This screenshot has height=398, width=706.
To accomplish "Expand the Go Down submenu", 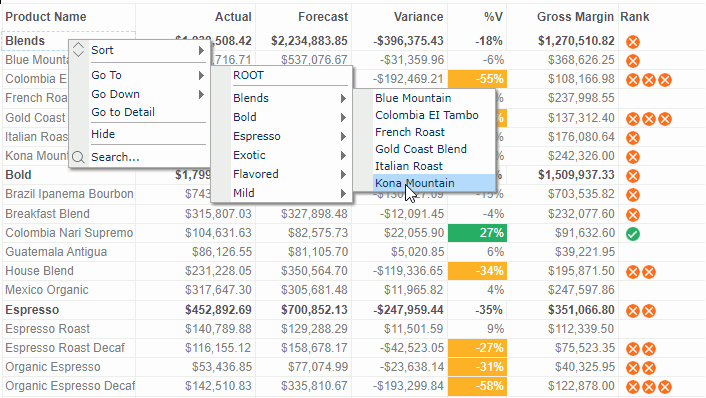I will click(201, 95).
